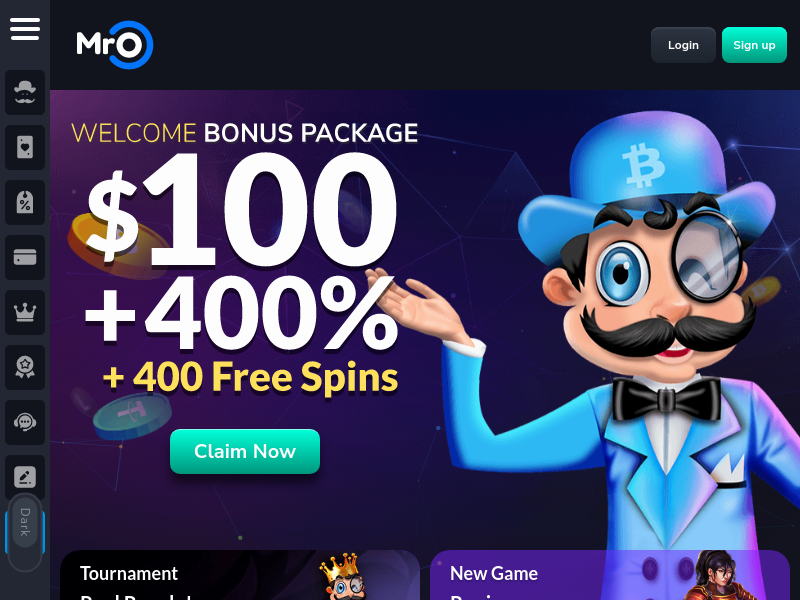Click the MrO logo

(115, 45)
